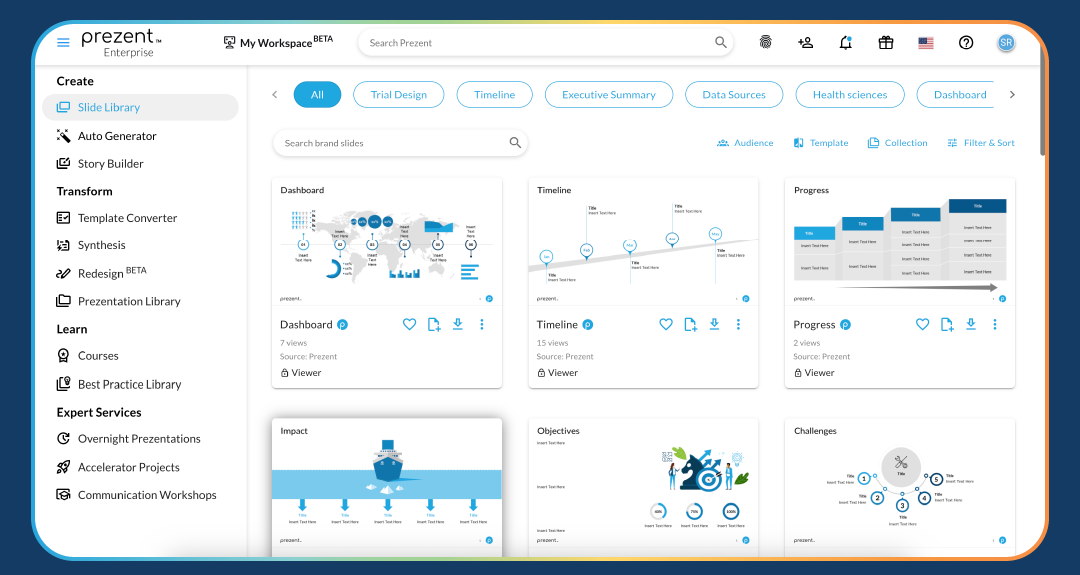Open the Collection panel
Screen dimensions: 1080x575
[x=897, y=143]
